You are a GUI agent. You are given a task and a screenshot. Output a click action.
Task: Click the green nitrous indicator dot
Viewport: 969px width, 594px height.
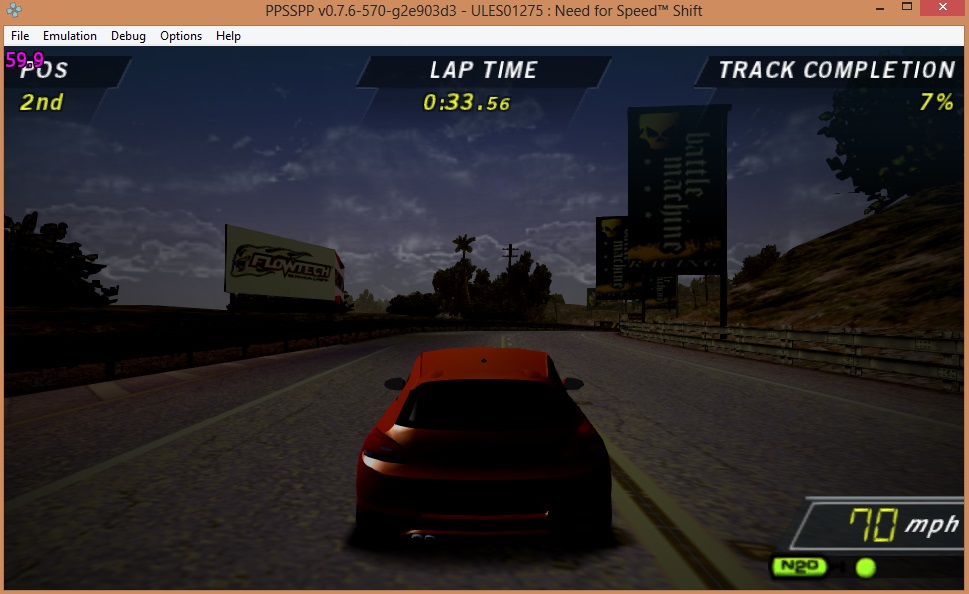(x=866, y=568)
